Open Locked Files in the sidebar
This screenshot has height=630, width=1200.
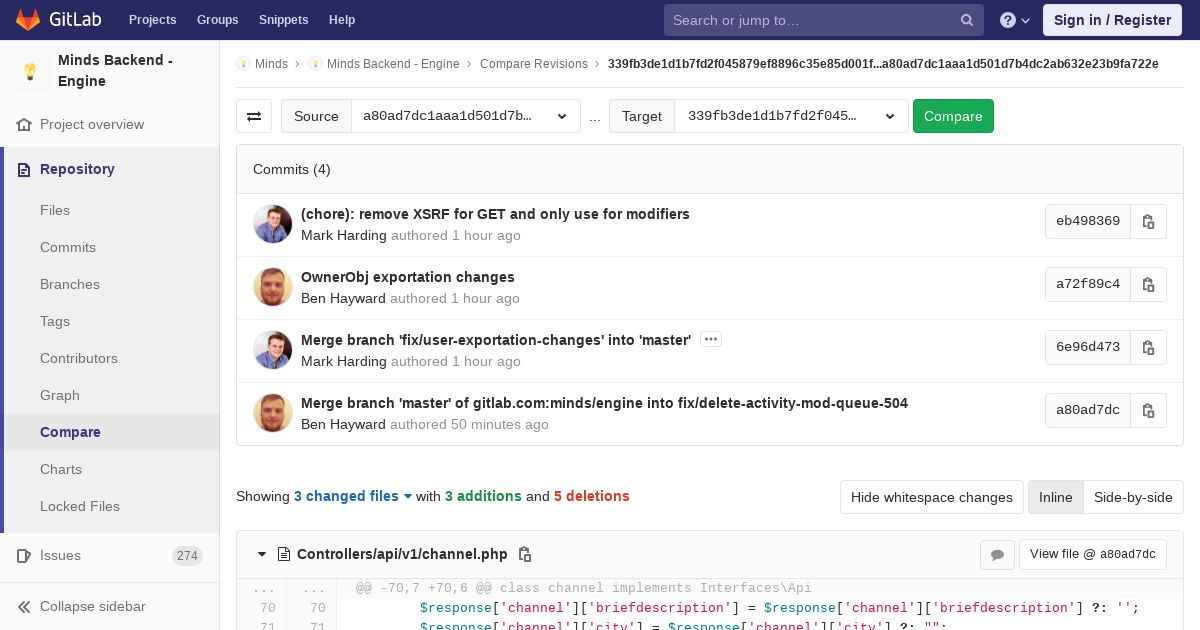coord(80,506)
